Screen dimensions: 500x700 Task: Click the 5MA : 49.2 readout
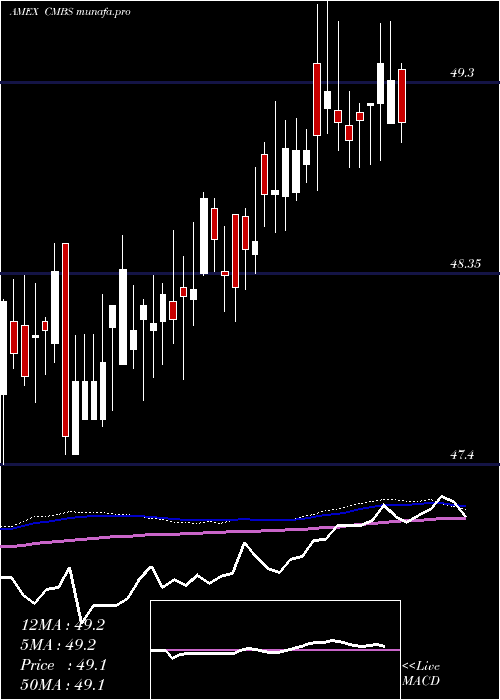click(58, 645)
